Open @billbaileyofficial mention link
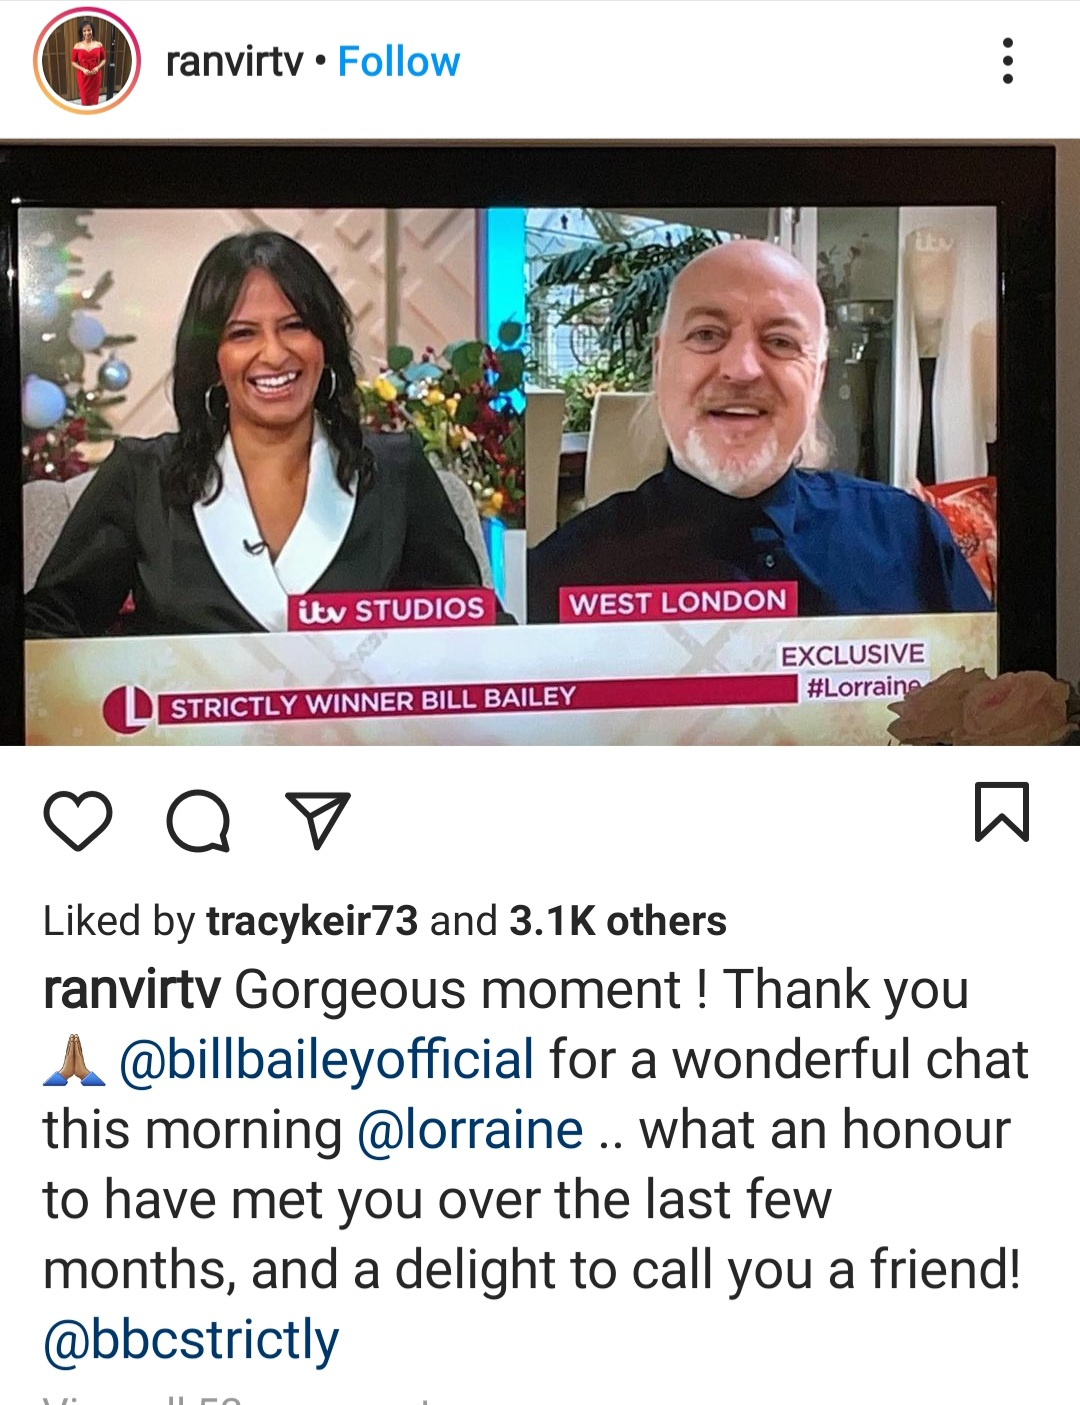Viewport: 1080px width, 1405px height. [x=327, y=1060]
